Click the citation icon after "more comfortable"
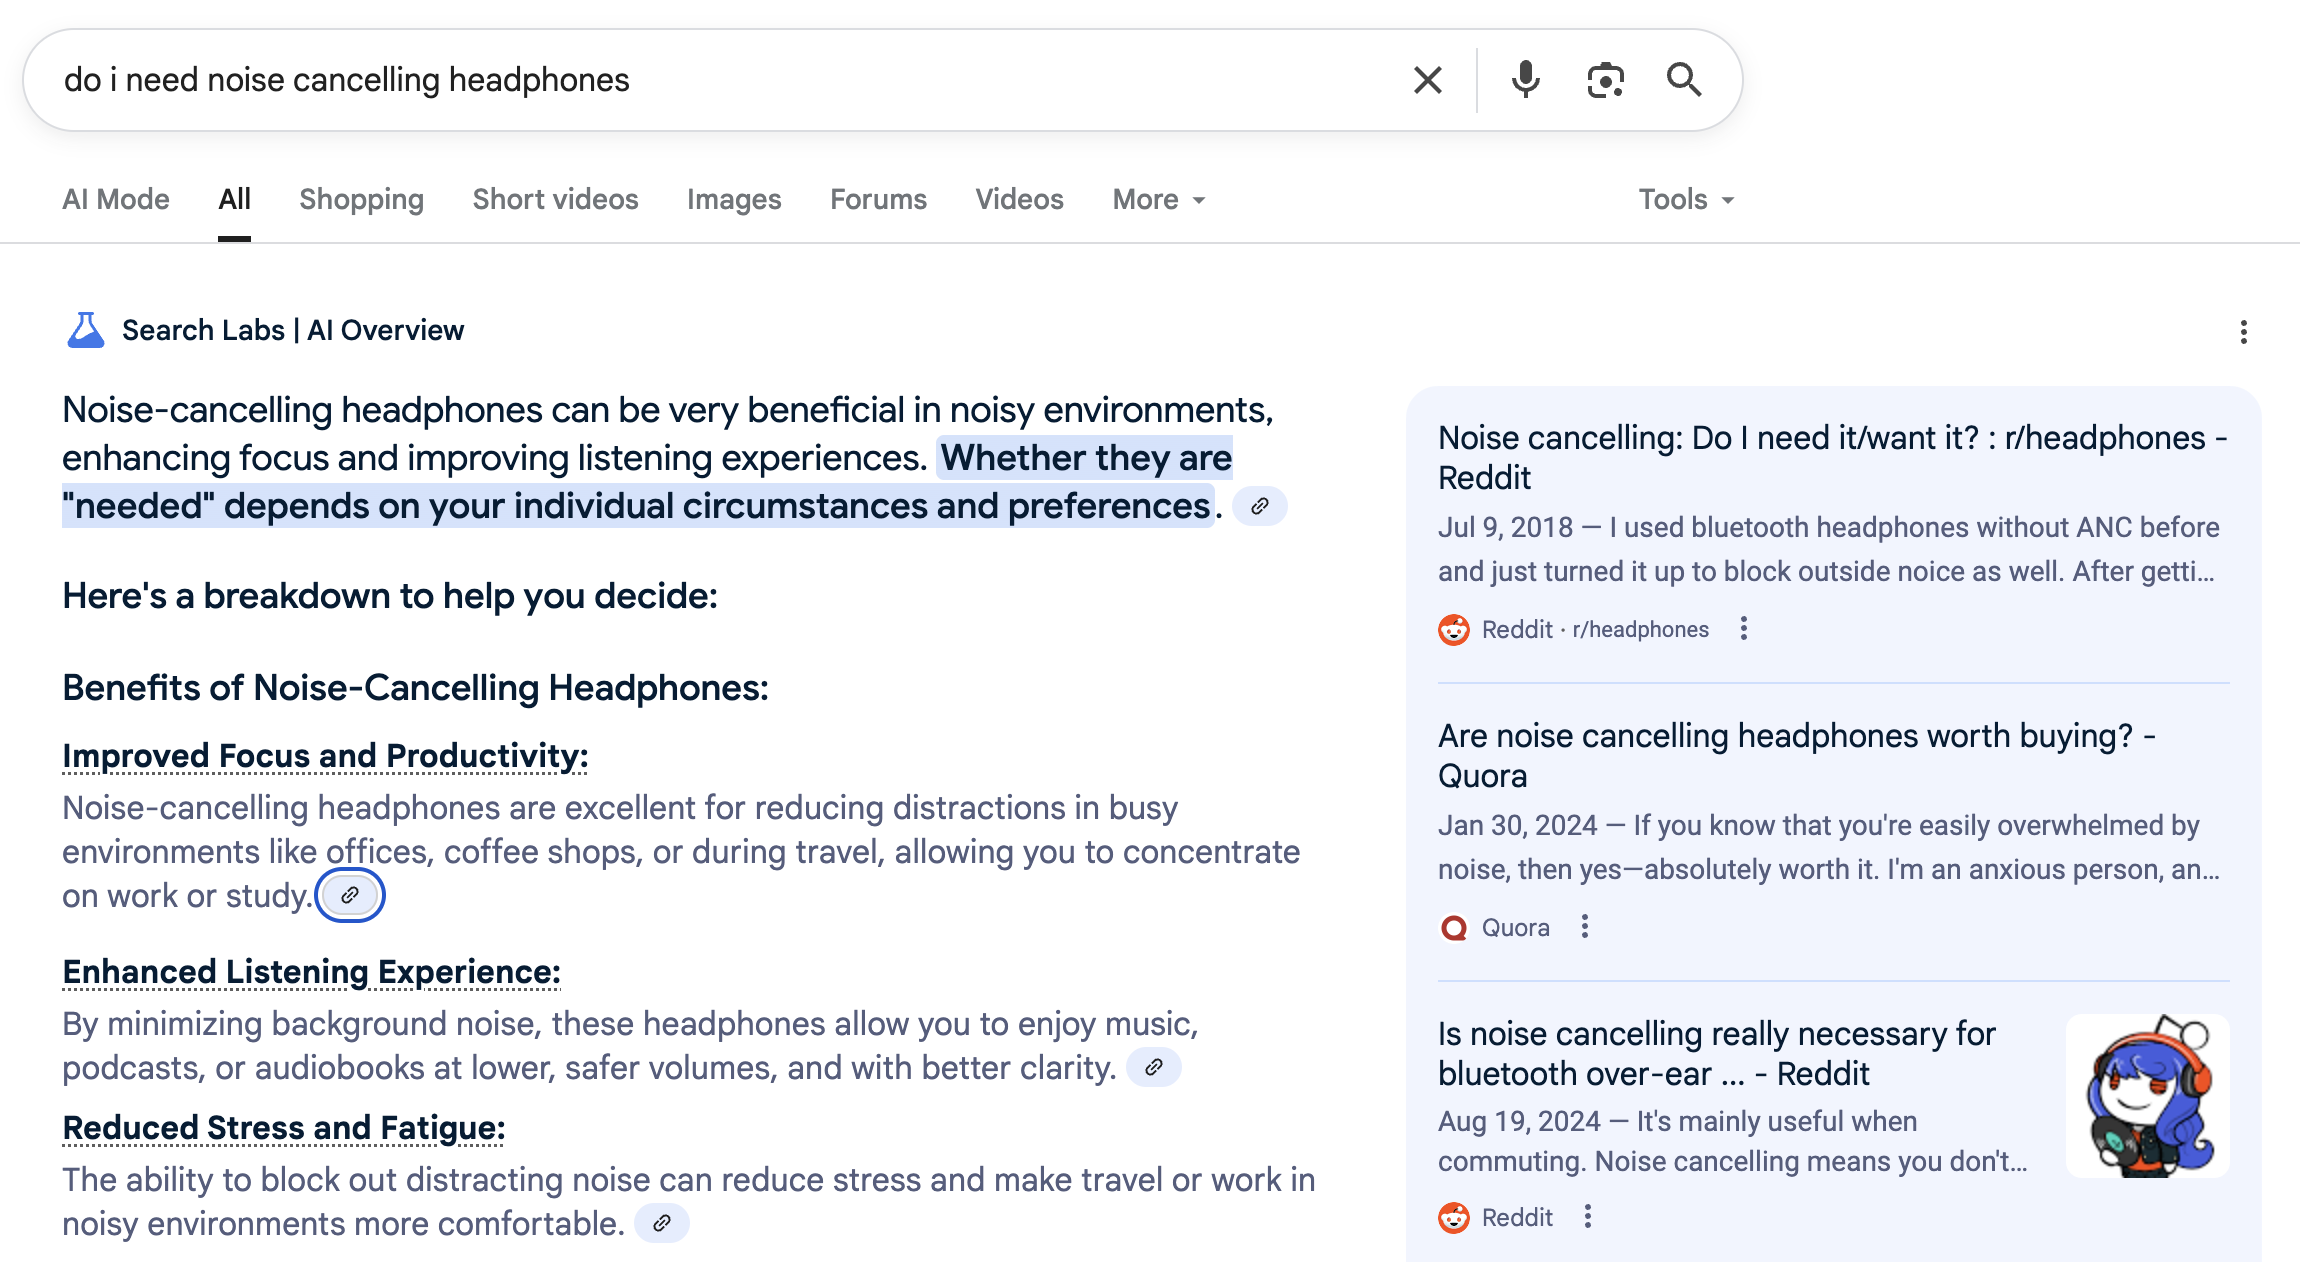Screen dimensions: 2300x1262 click(x=663, y=1222)
